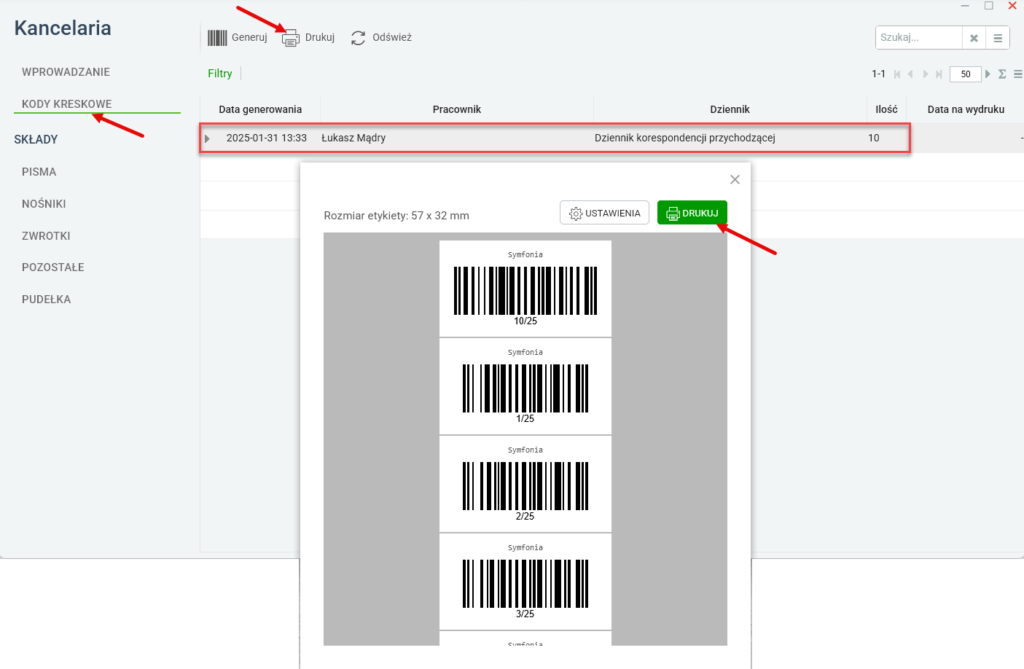Open the POZOSTAŁE section

53,267
